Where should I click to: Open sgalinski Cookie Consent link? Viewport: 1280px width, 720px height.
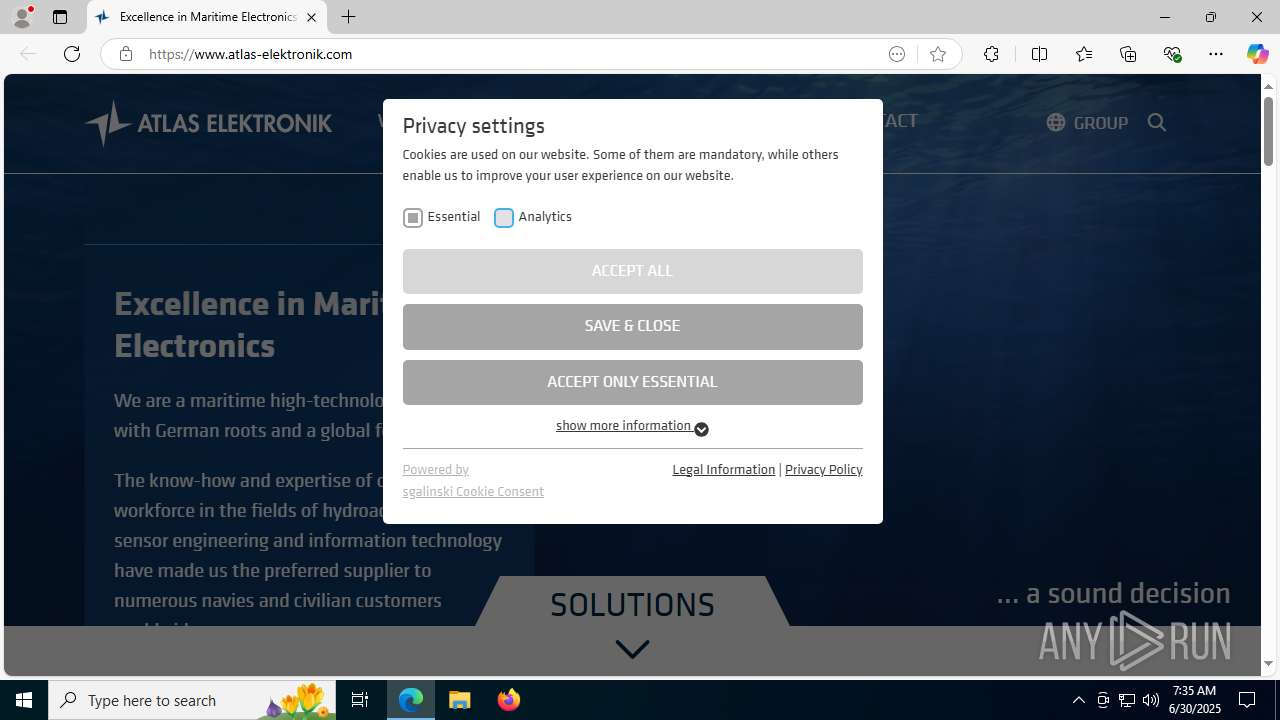473,492
